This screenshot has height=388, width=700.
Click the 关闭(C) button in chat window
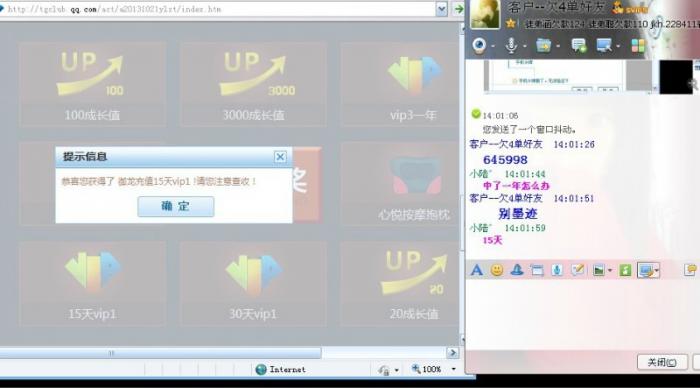(x=662, y=362)
